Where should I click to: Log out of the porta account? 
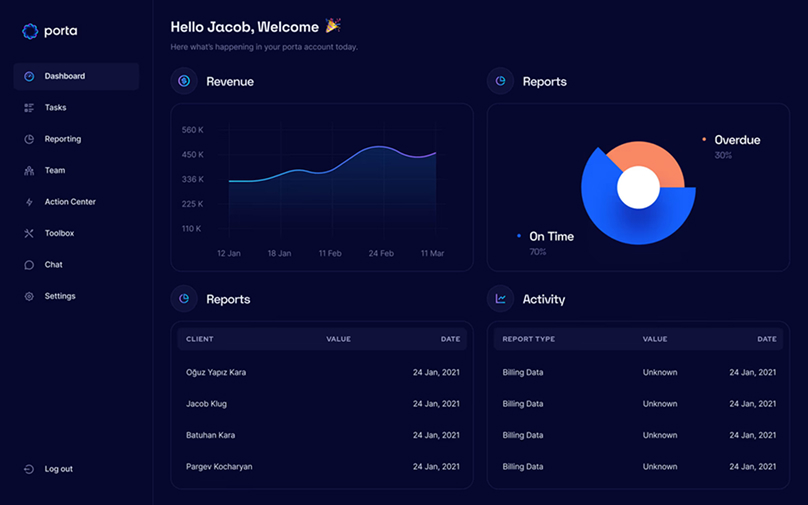58,469
